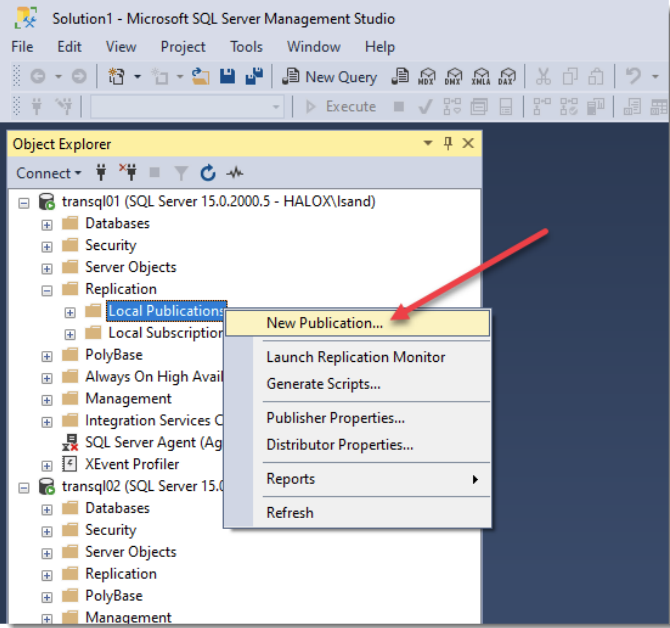Expand Security under transql01

point(47,247)
